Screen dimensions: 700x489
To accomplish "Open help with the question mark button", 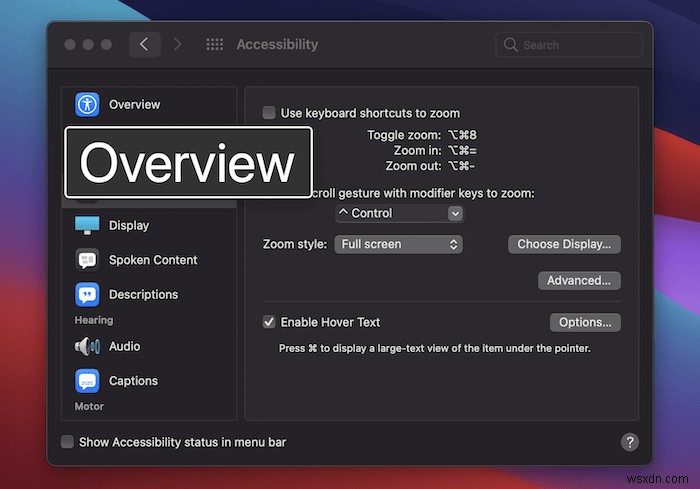I will coord(630,442).
